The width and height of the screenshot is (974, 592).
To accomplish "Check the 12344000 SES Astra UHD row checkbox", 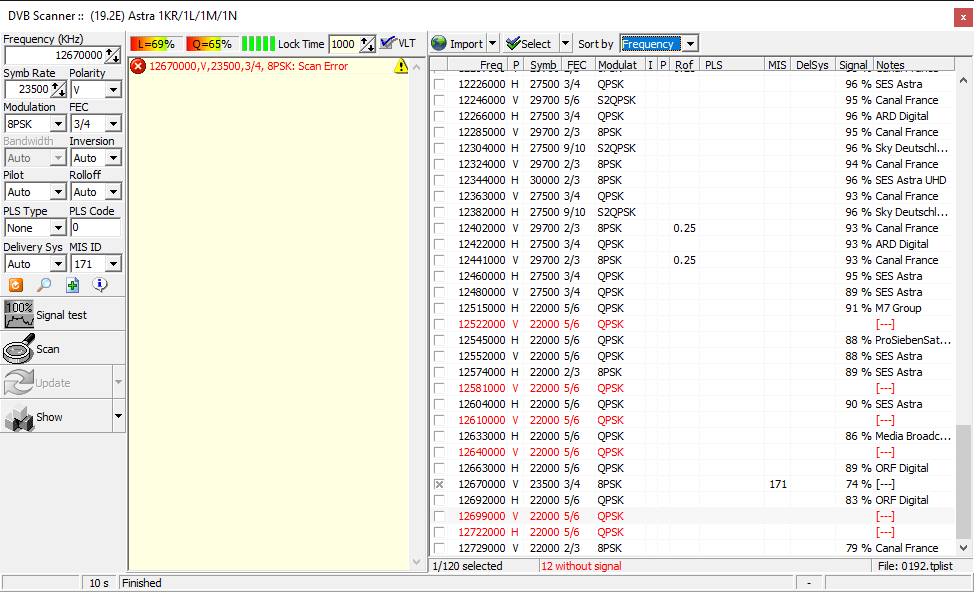I will click(439, 180).
